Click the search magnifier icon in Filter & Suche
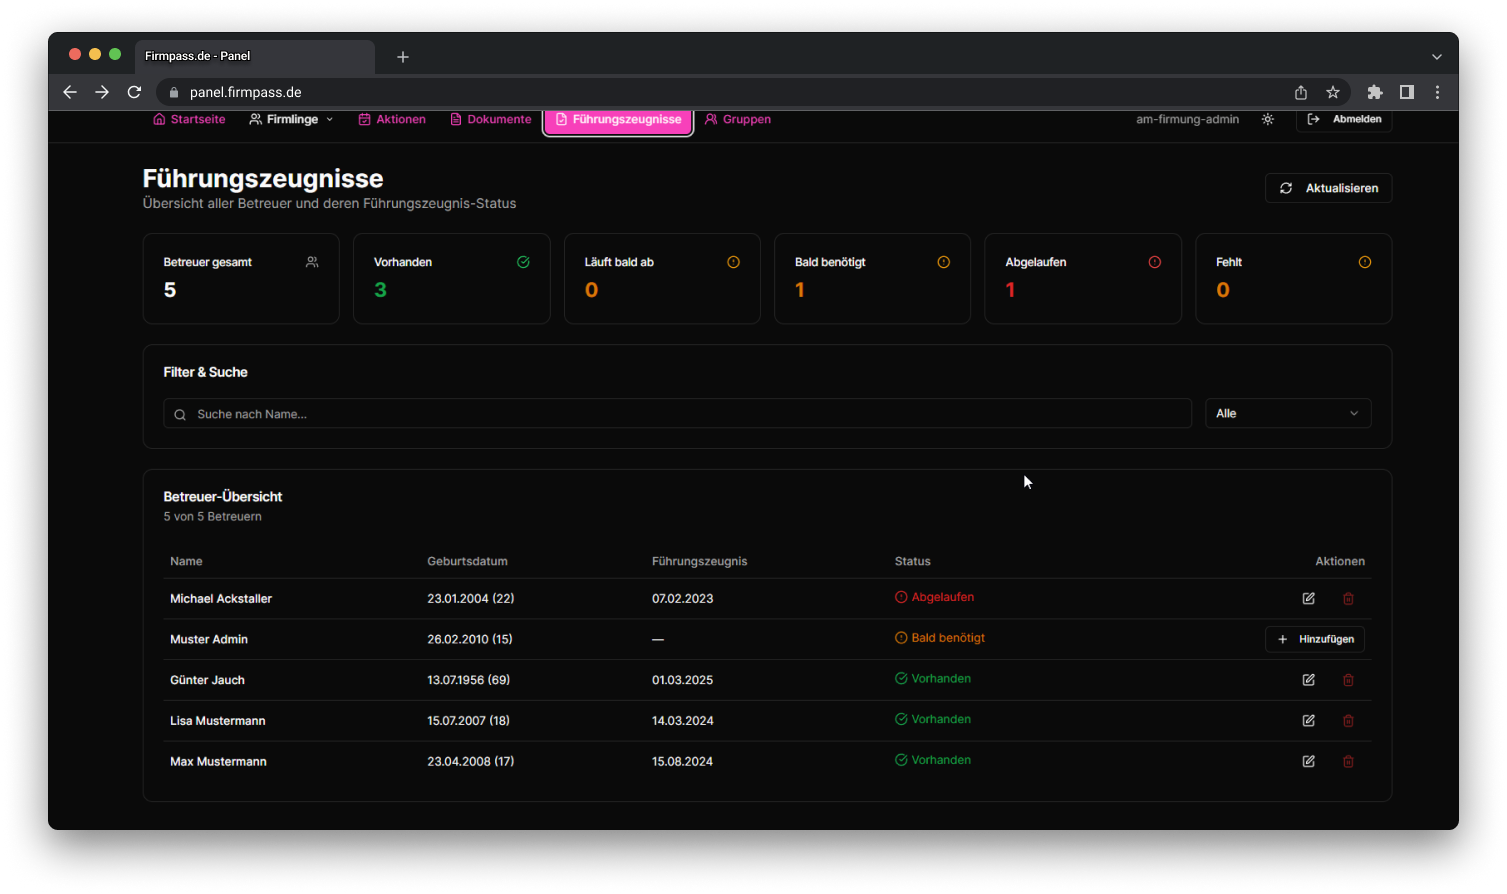 pyautogui.click(x=180, y=413)
